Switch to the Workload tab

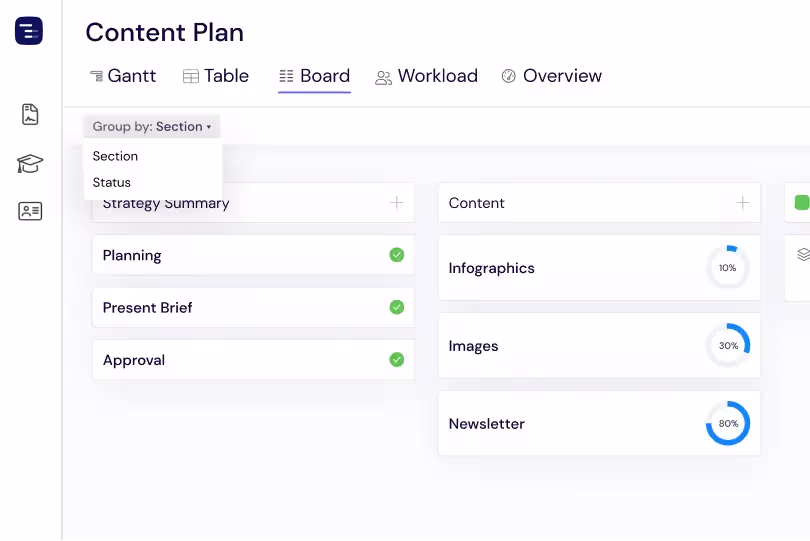pos(427,76)
